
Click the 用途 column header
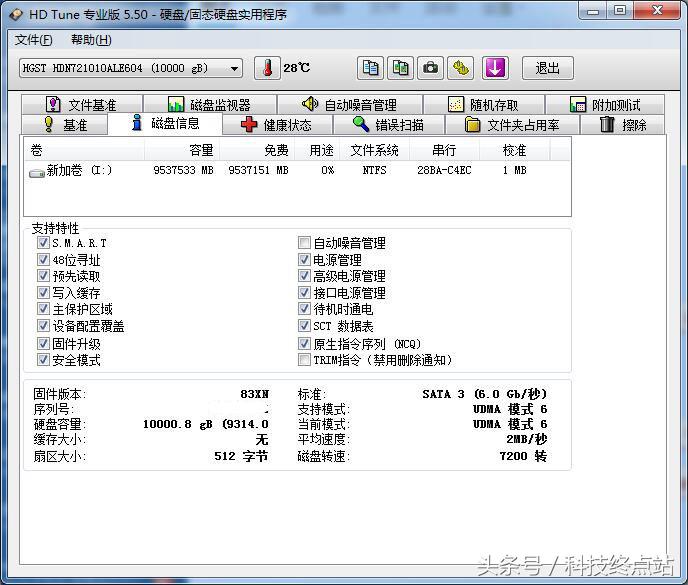(x=317, y=151)
